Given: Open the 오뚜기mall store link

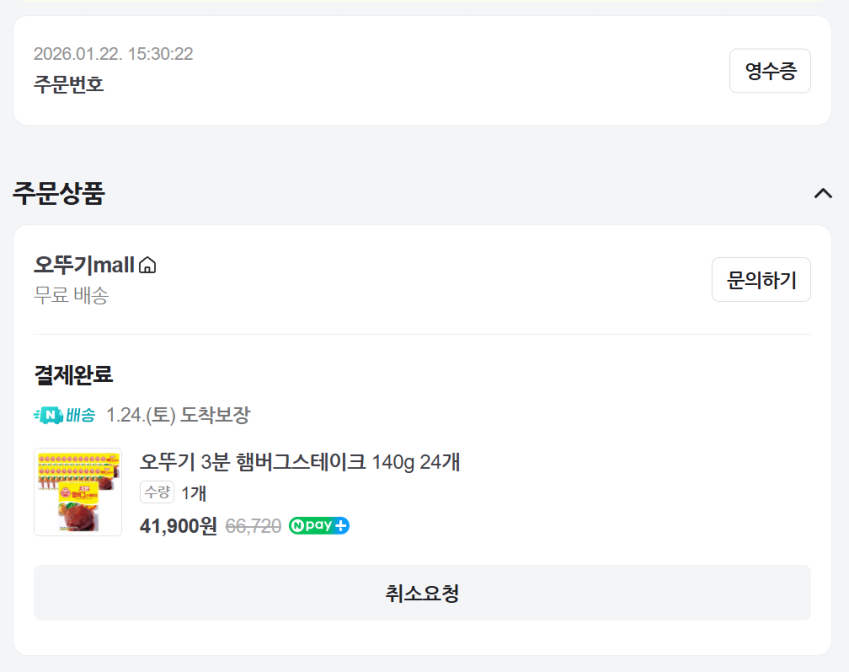Looking at the screenshot, I should tap(84, 265).
